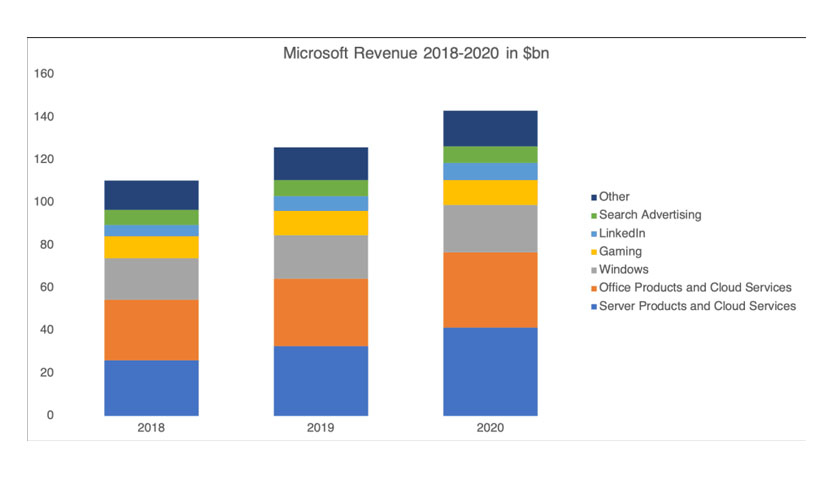Select the 2020 Server Products blue segment

click(x=490, y=372)
